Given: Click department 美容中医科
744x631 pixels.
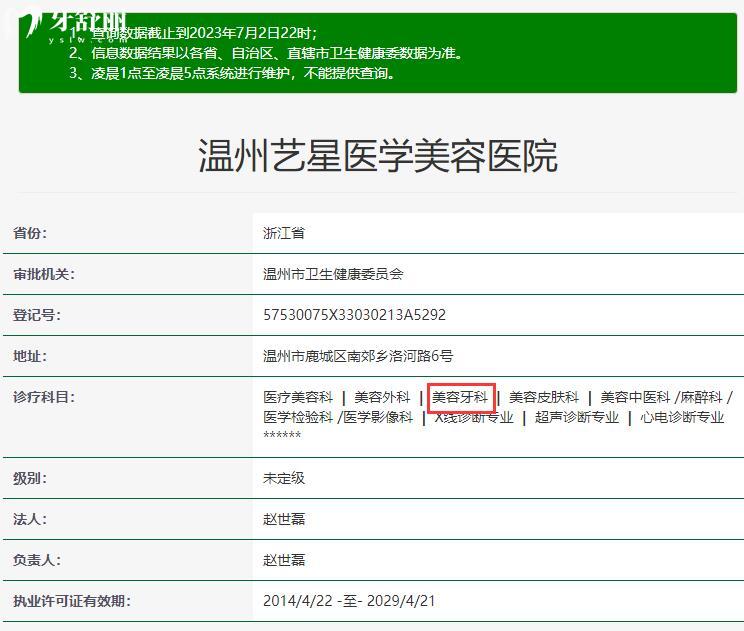Looking at the screenshot, I should tap(635, 397).
